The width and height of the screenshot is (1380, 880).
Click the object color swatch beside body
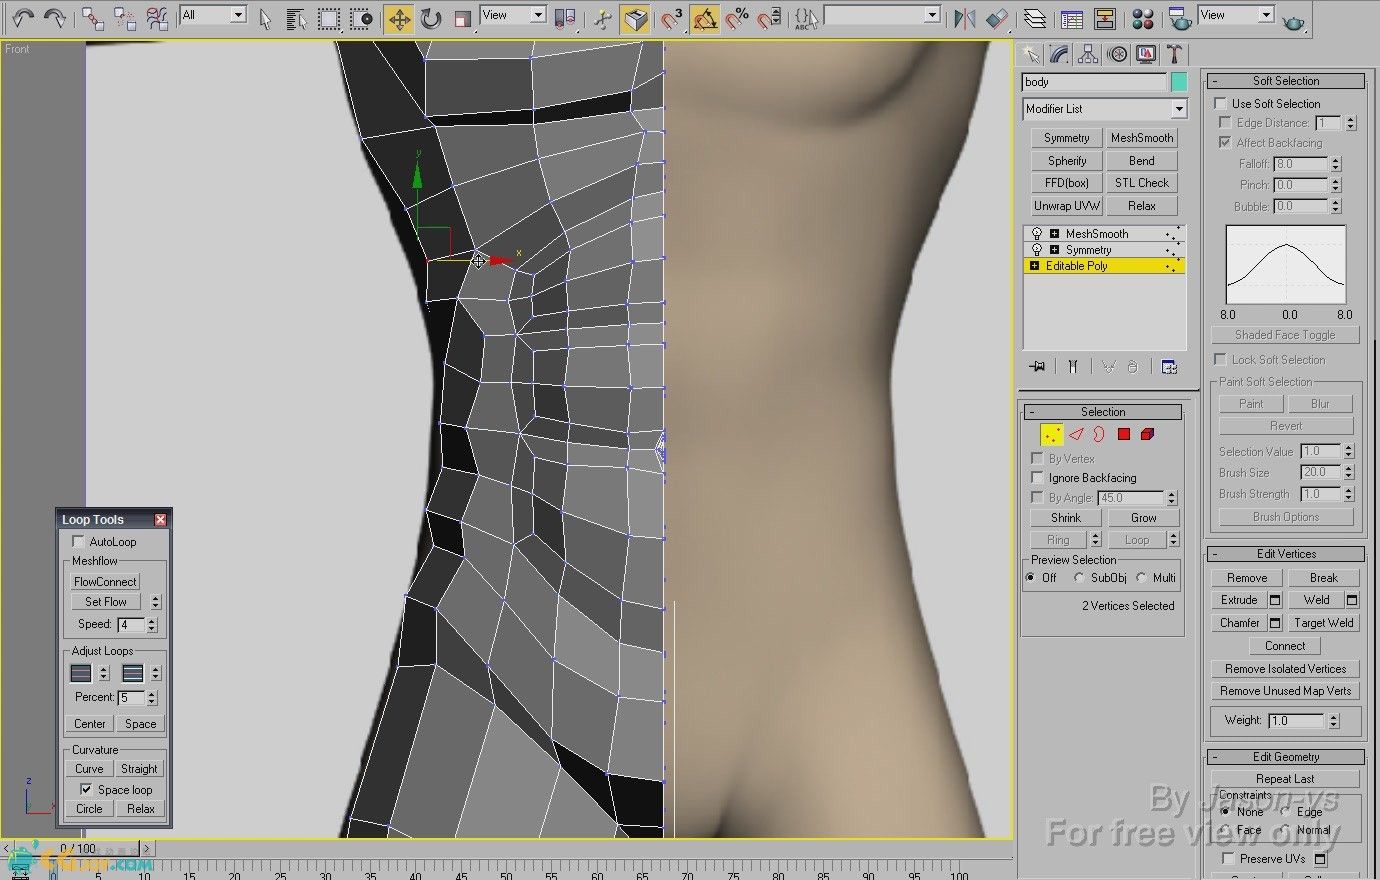(1179, 82)
